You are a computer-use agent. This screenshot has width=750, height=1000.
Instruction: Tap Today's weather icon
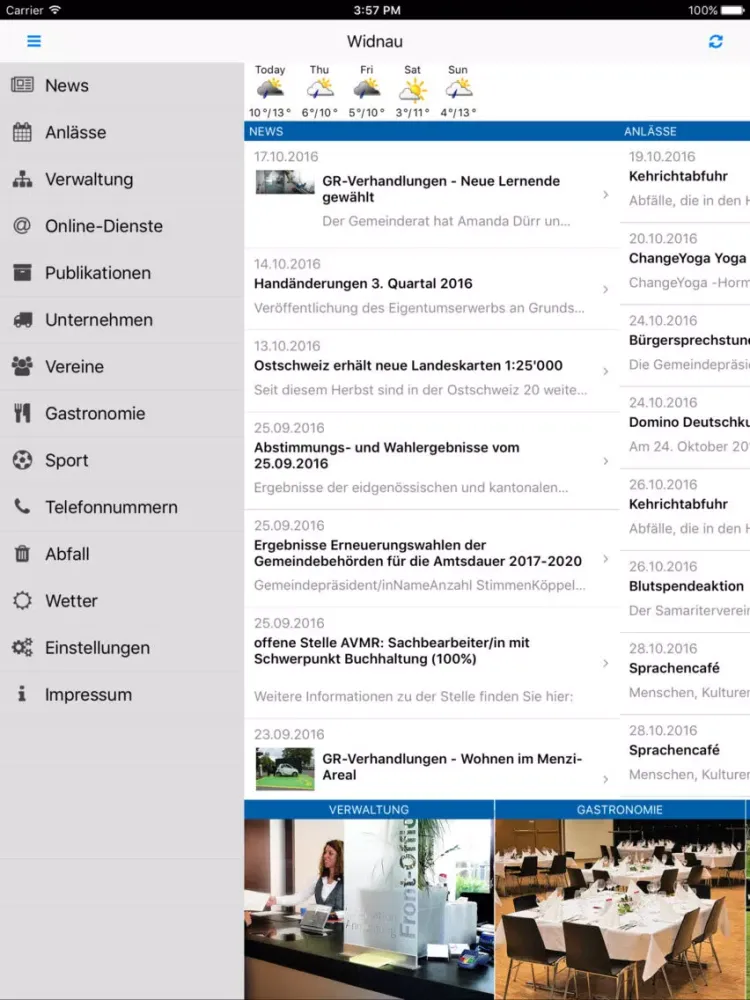point(270,90)
